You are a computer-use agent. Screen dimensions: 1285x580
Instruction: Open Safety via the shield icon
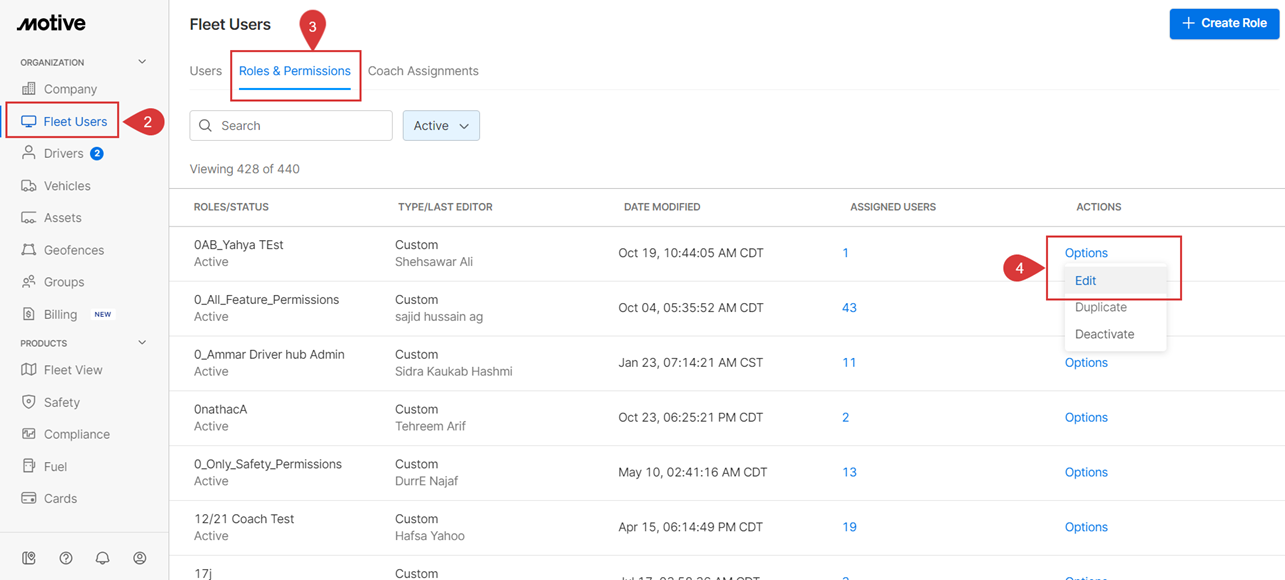pyautogui.click(x=29, y=402)
